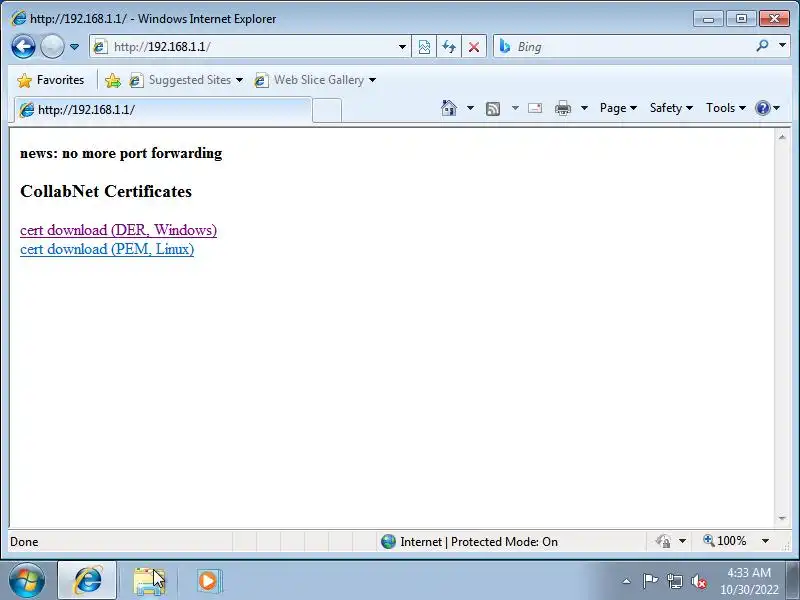Open the Safety menu

tap(671, 108)
